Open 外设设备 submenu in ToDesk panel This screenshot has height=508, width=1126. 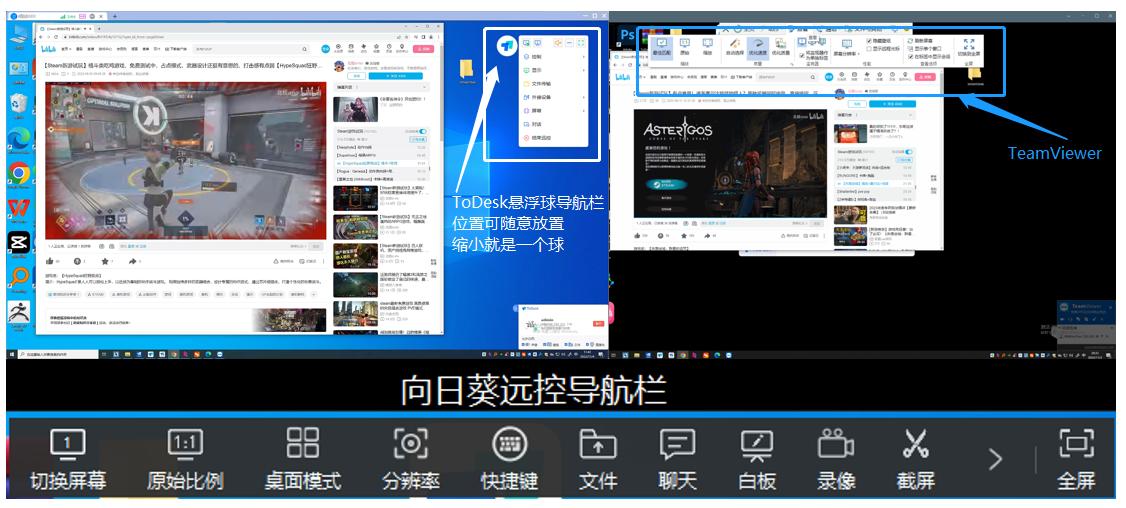(x=553, y=98)
